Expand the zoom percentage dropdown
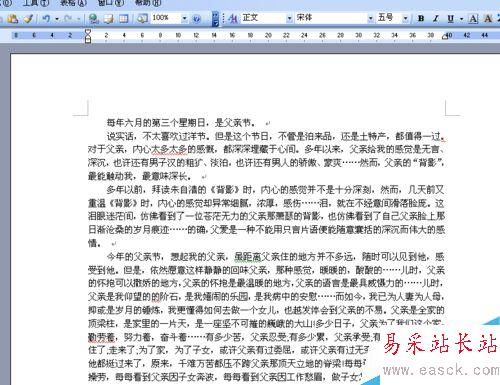Image resolution: width=500 pixels, height=385 pixels. coord(184,18)
